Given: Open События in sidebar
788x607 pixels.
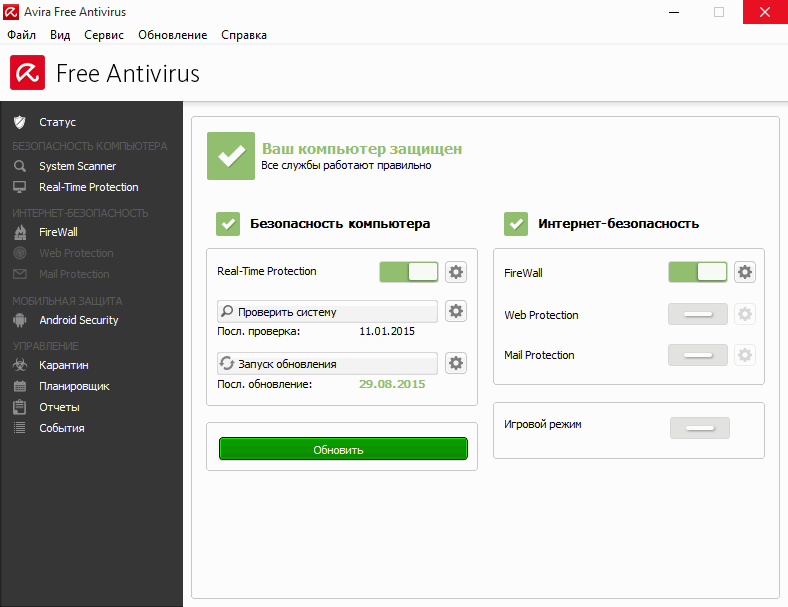Looking at the screenshot, I should [x=62, y=428].
